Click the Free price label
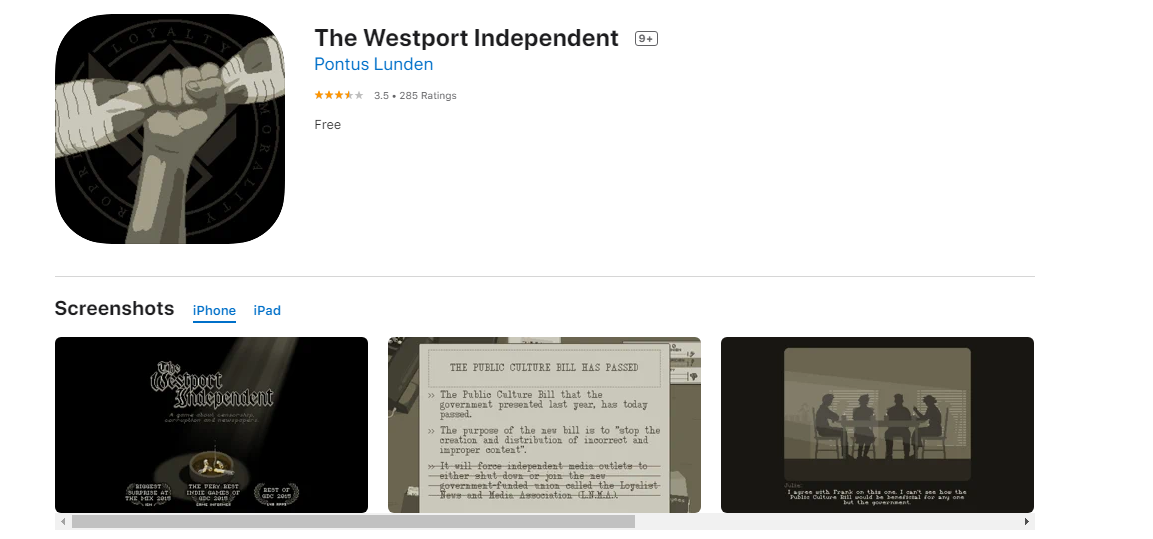Screen dimensions: 1153x539 [327, 124]
